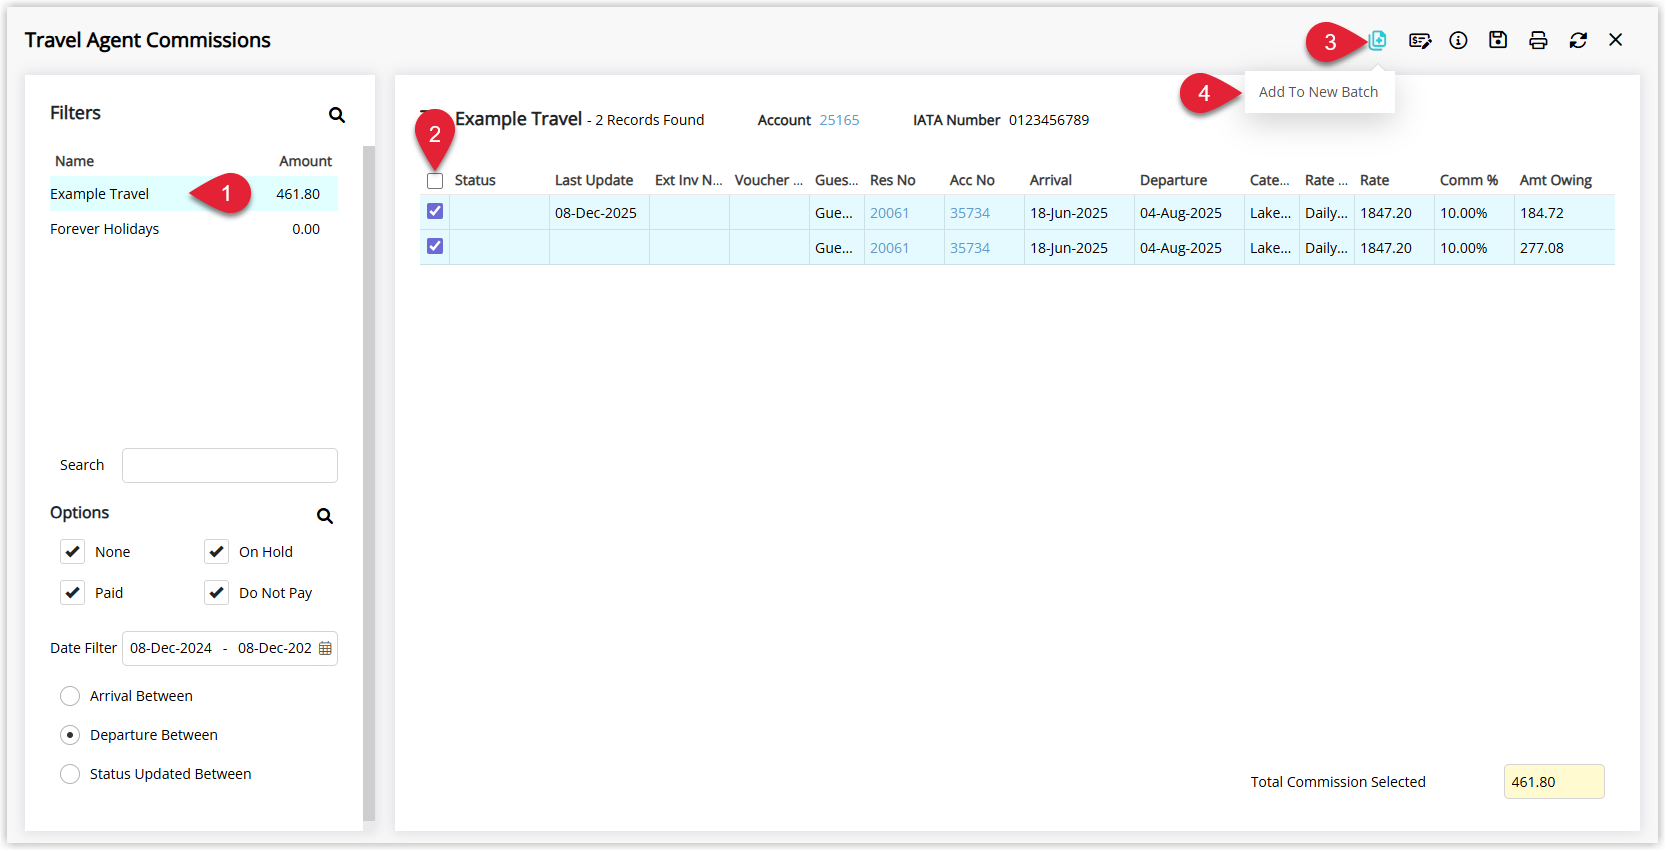
Task: Open Res No 20061 in first row
Action: coord(889,213)
